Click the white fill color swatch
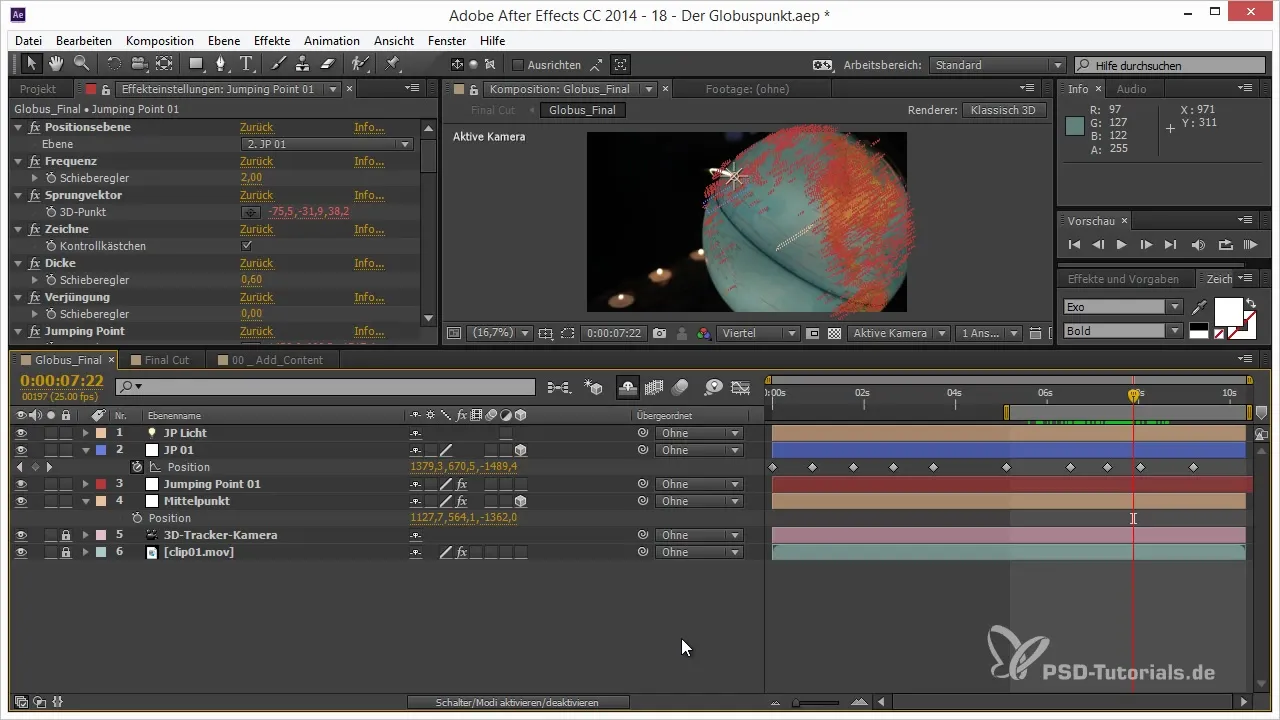 tap(1226, 310)
